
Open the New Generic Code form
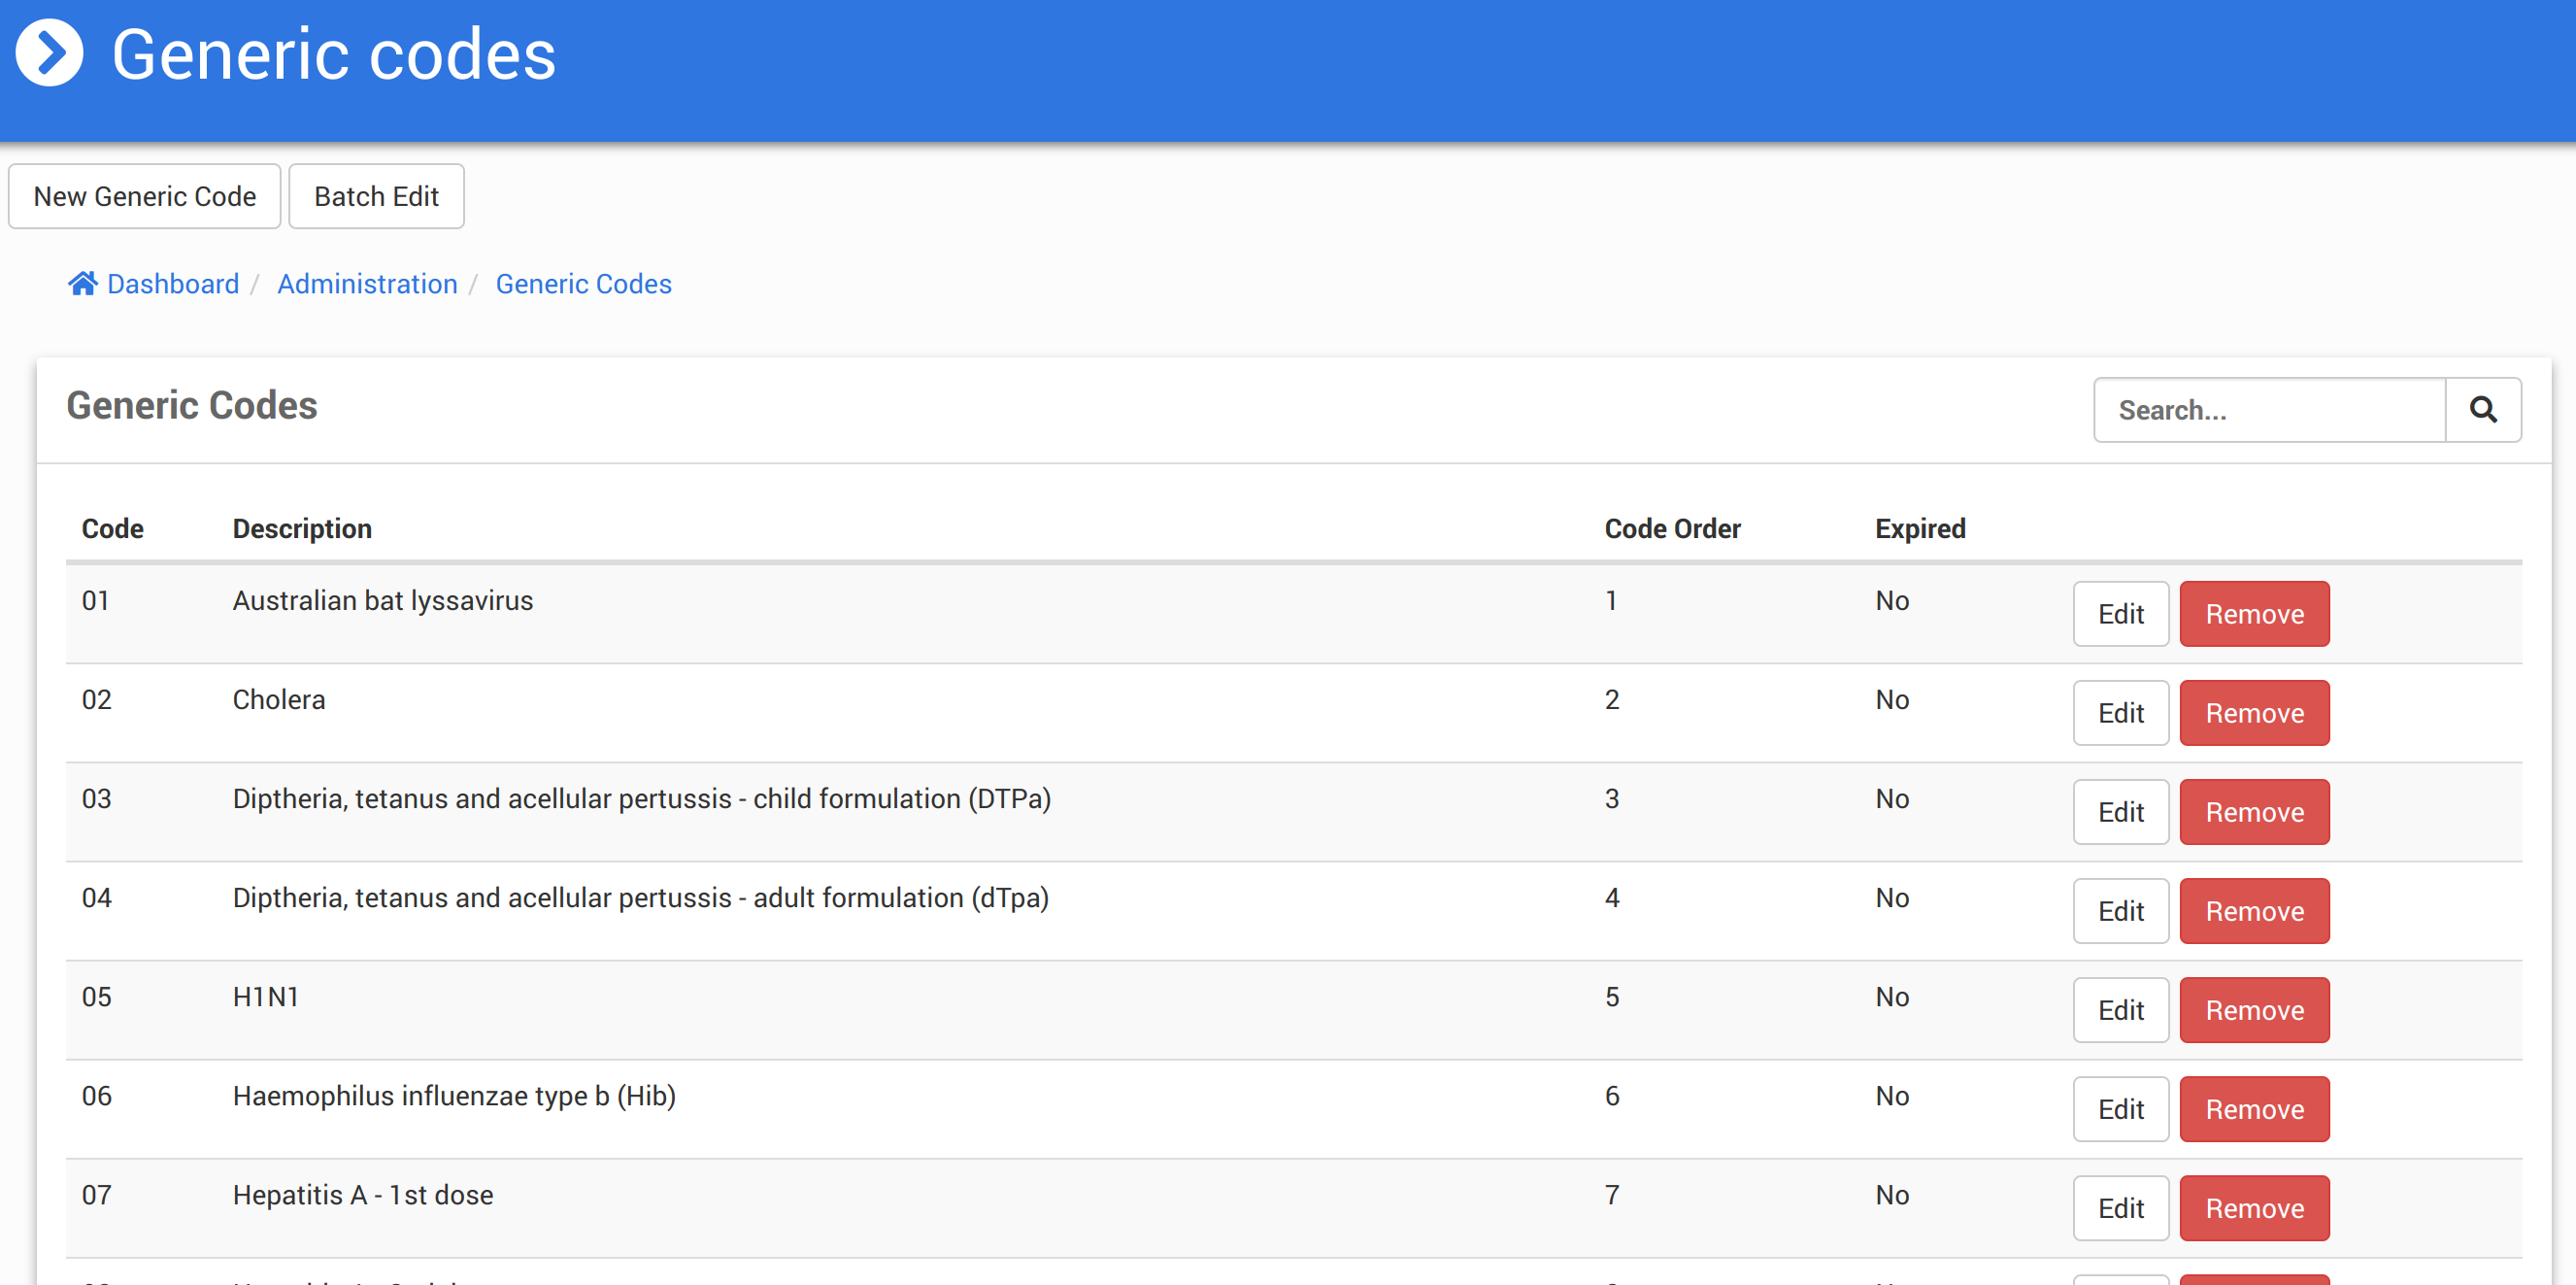click(x=145, y=196)
